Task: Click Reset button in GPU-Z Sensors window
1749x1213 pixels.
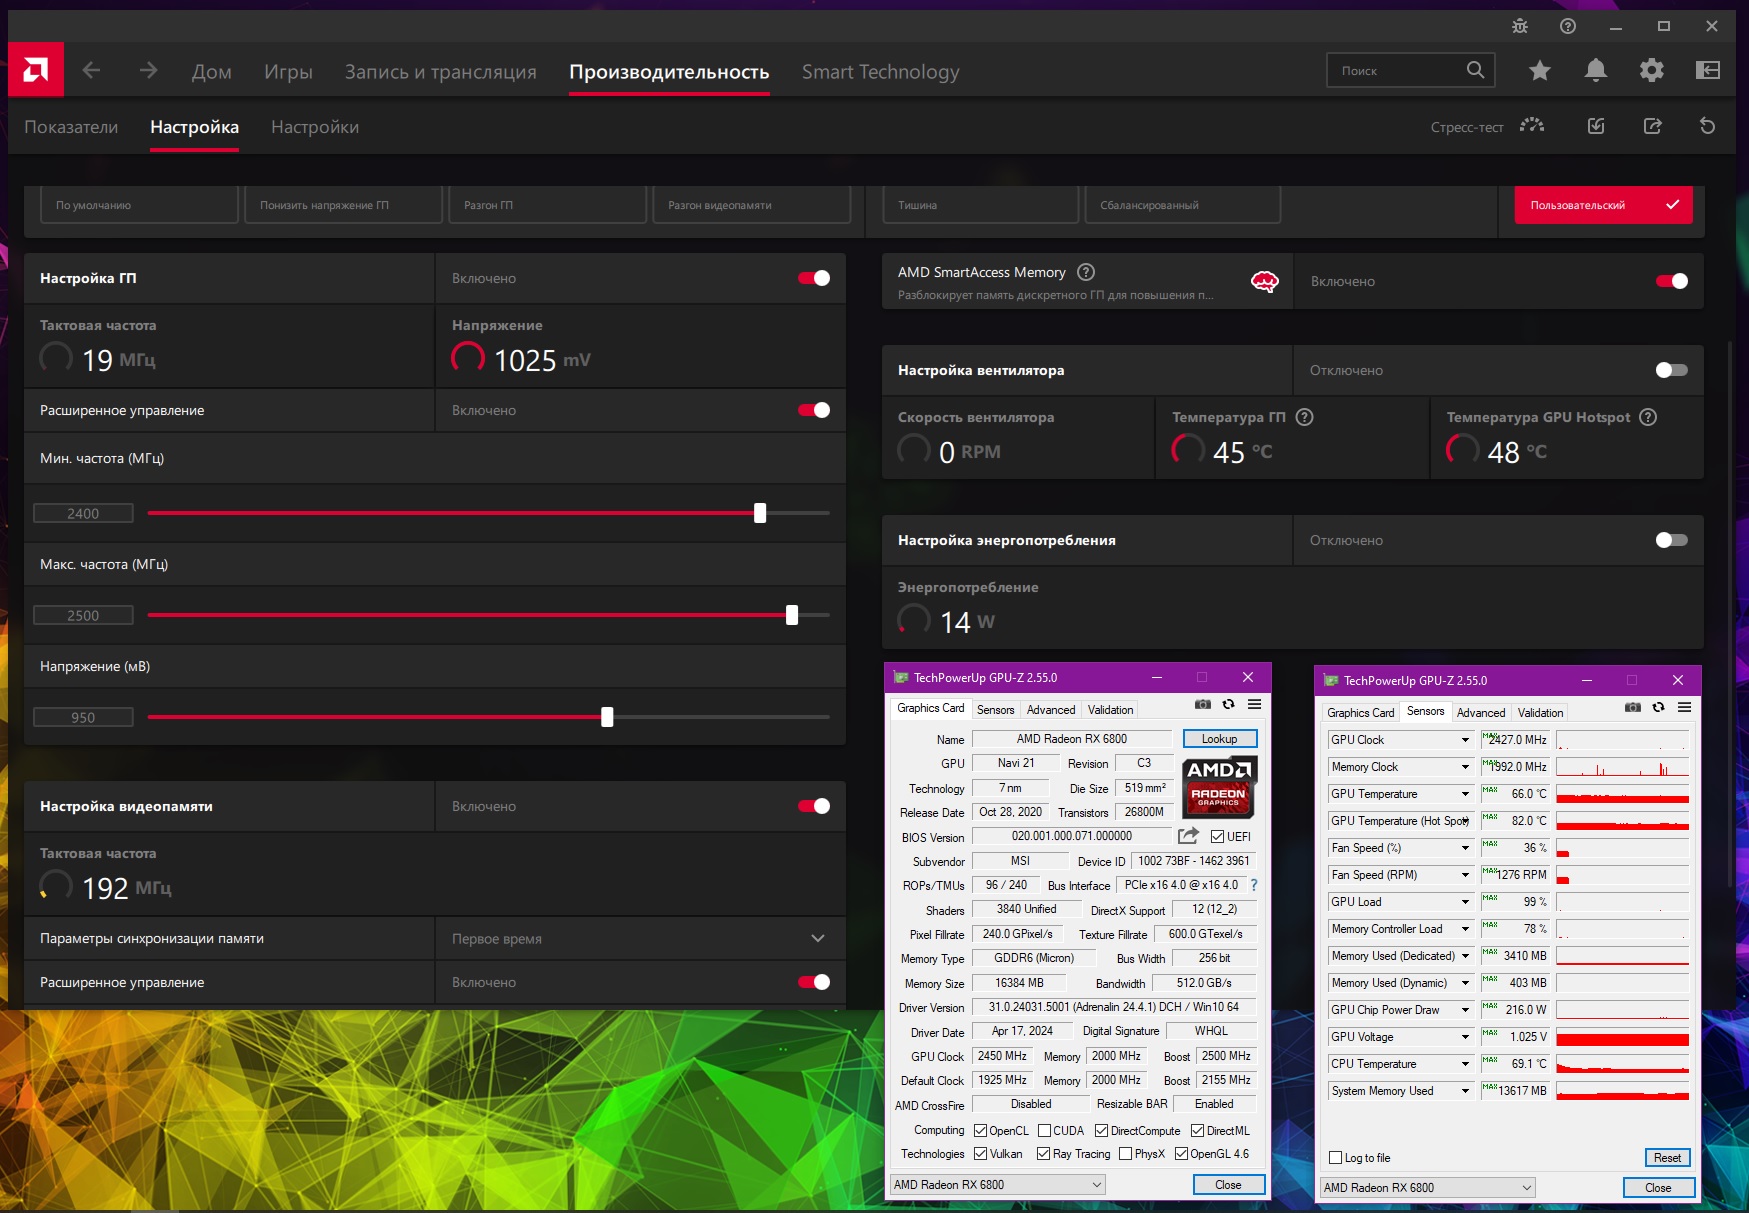Action: pyautogui.click(x=1667, y=1158)
